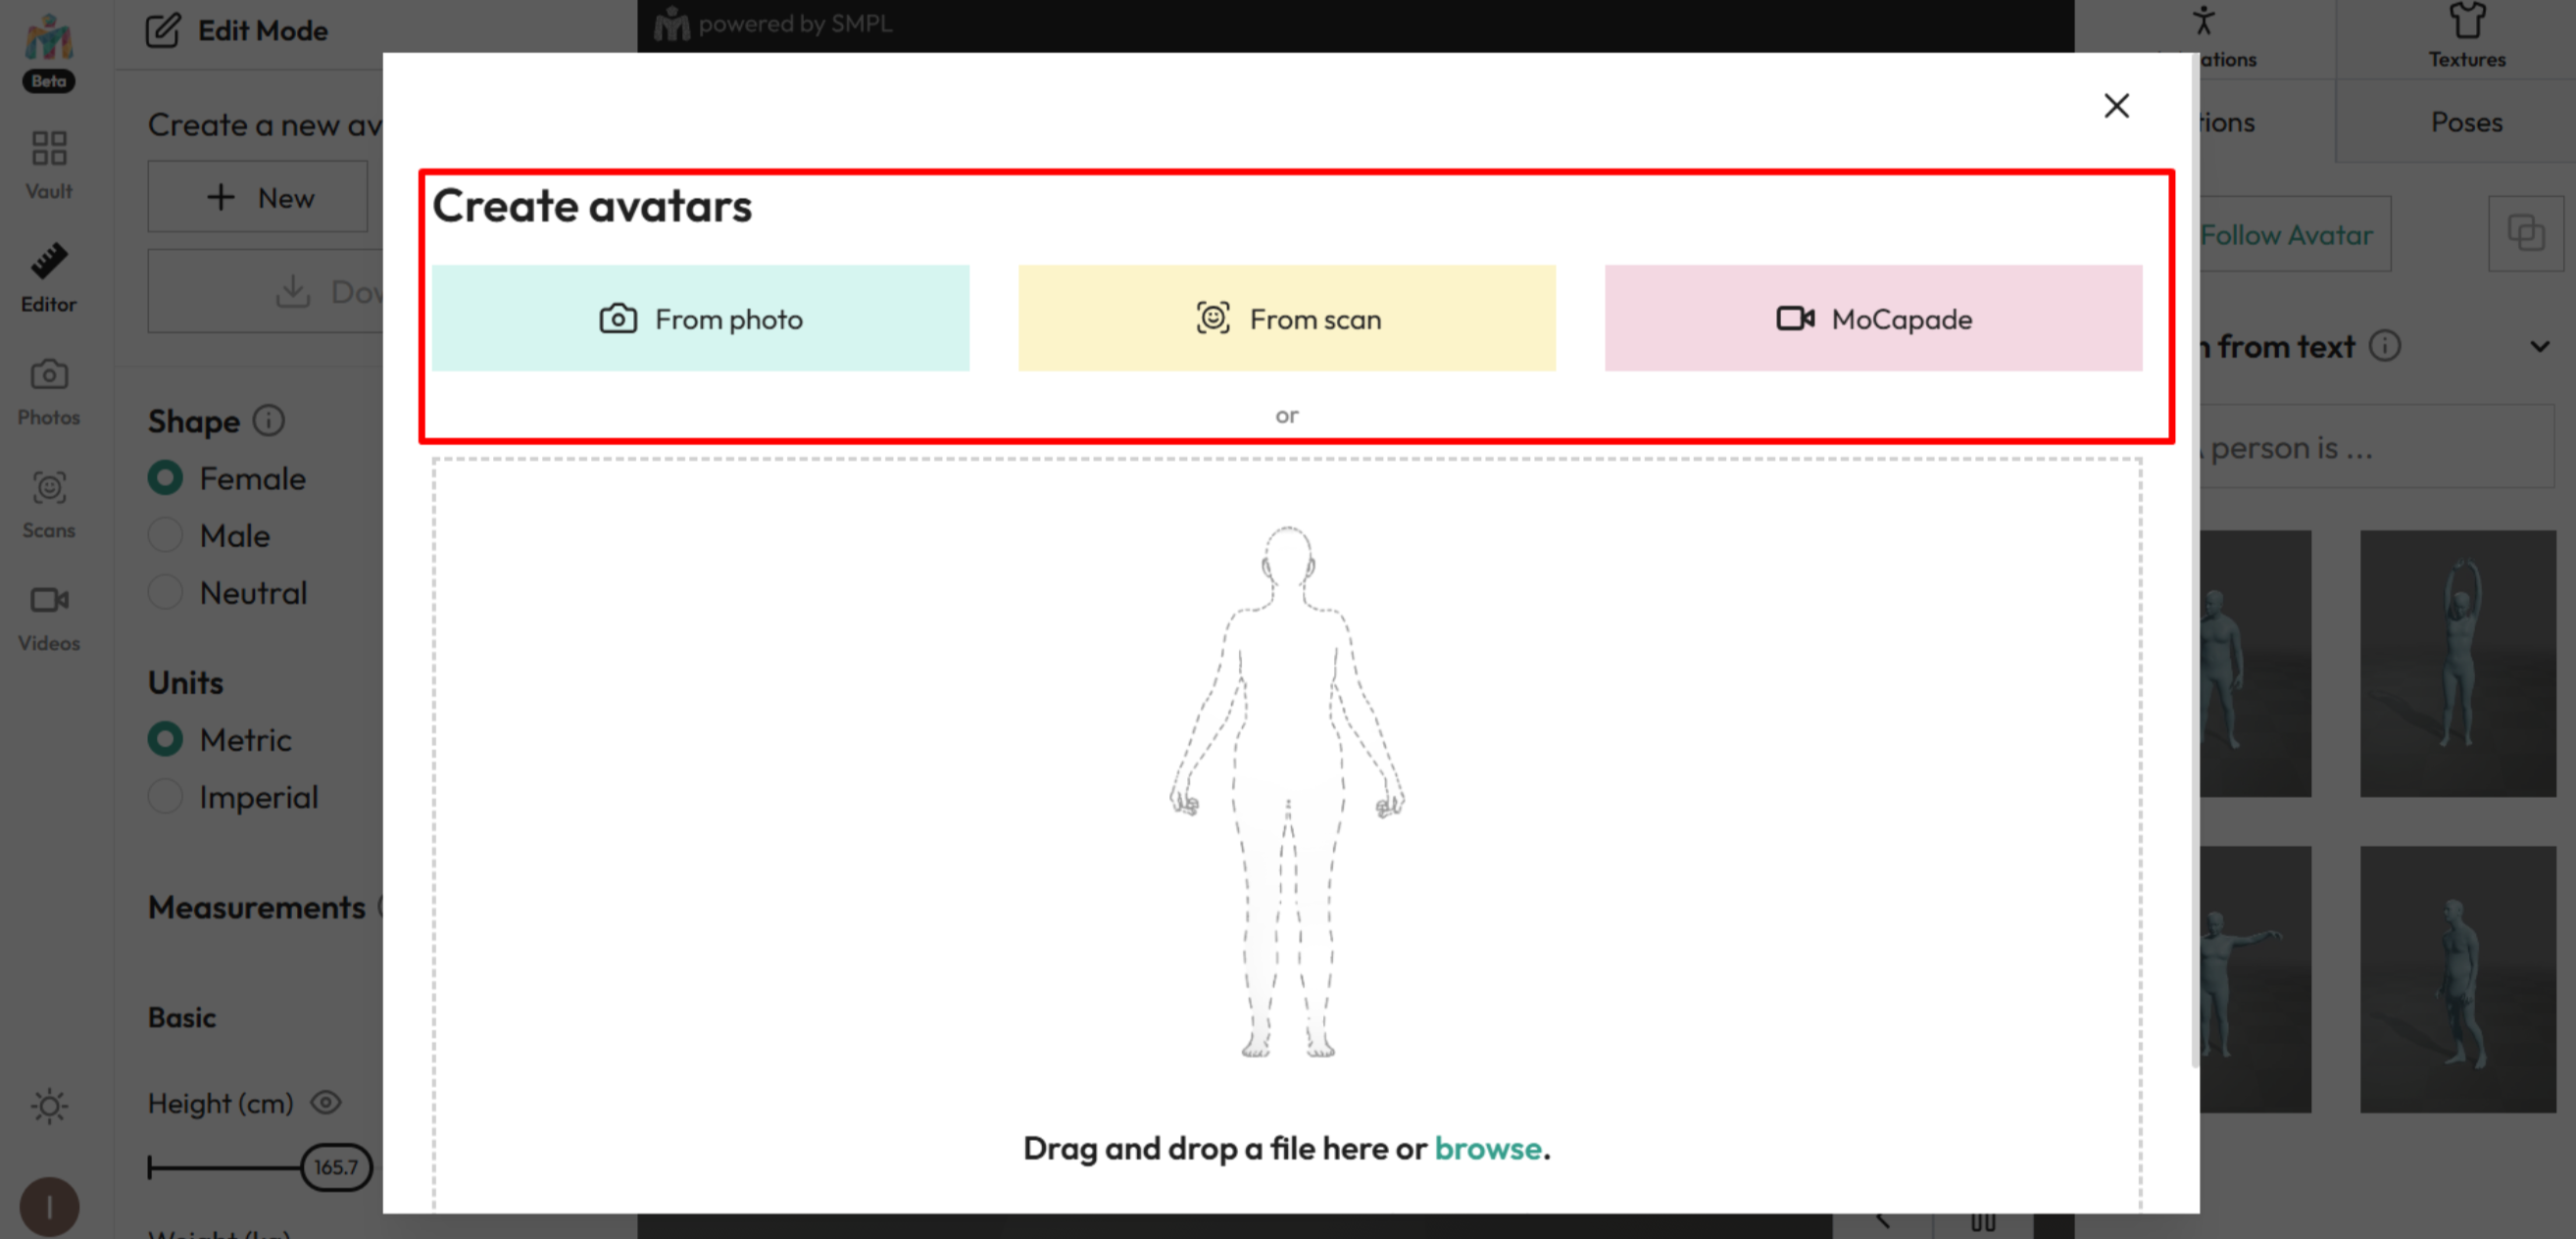Viewport: 2576px width, 1239px height.
Task: Close the Create avatars dialog
Action: [2115, 106]
